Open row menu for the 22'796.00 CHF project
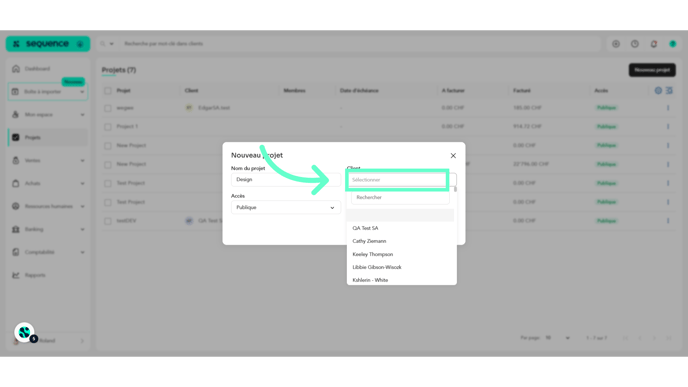This screenshot has width=688, height=387. 668,164
